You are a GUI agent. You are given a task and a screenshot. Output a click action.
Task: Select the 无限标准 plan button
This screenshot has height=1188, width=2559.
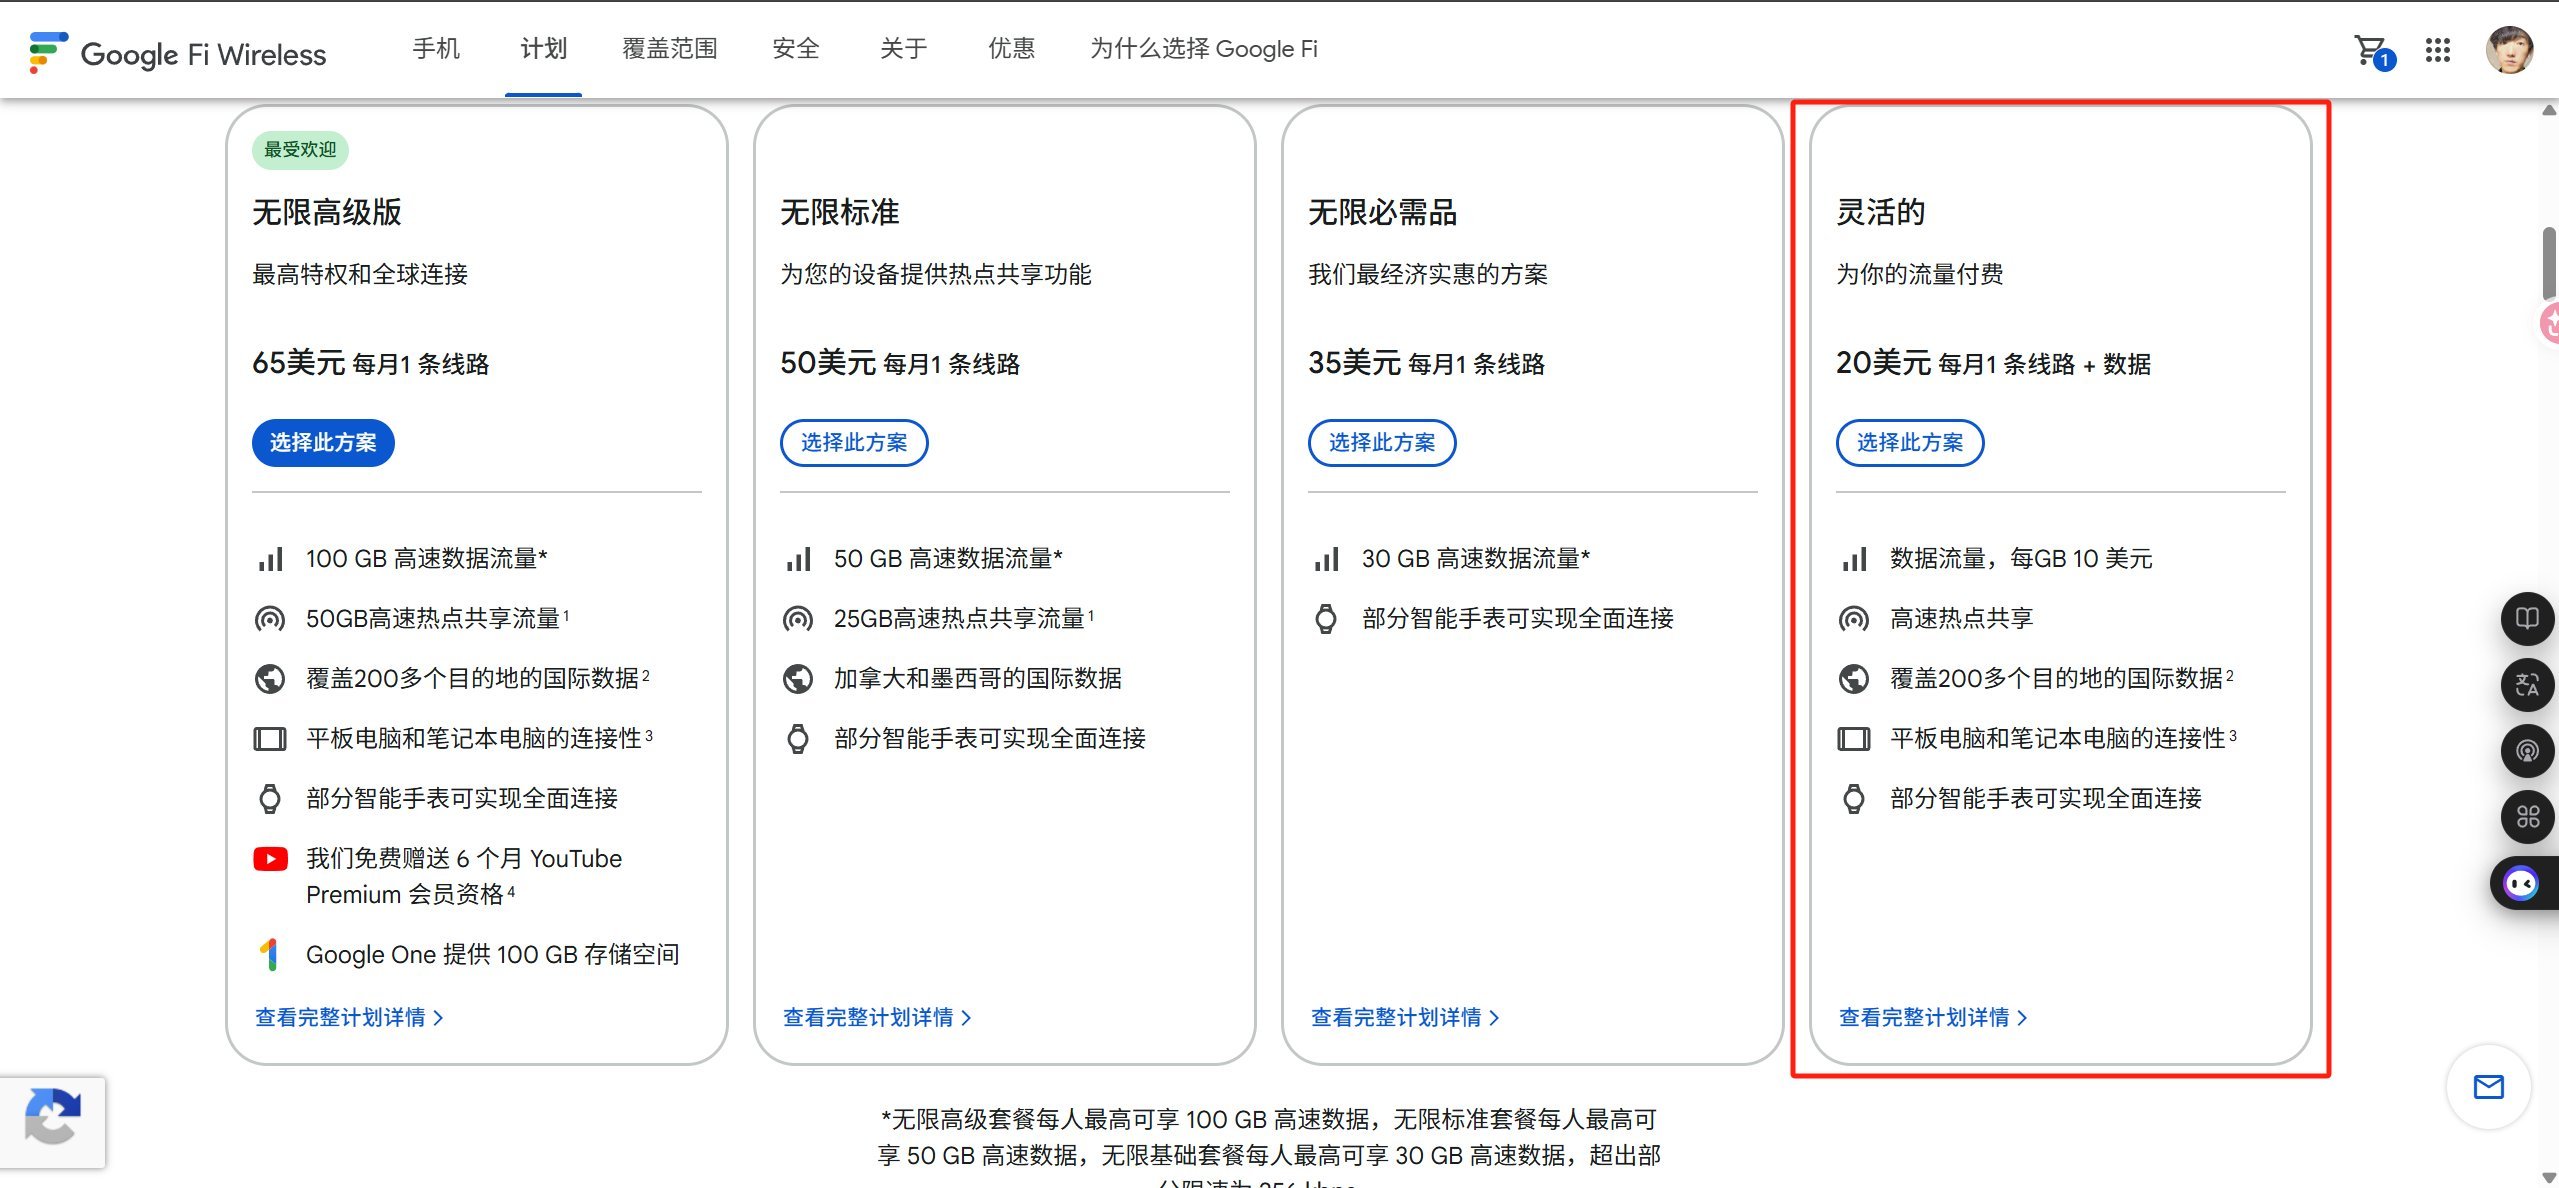pos(853,443)
